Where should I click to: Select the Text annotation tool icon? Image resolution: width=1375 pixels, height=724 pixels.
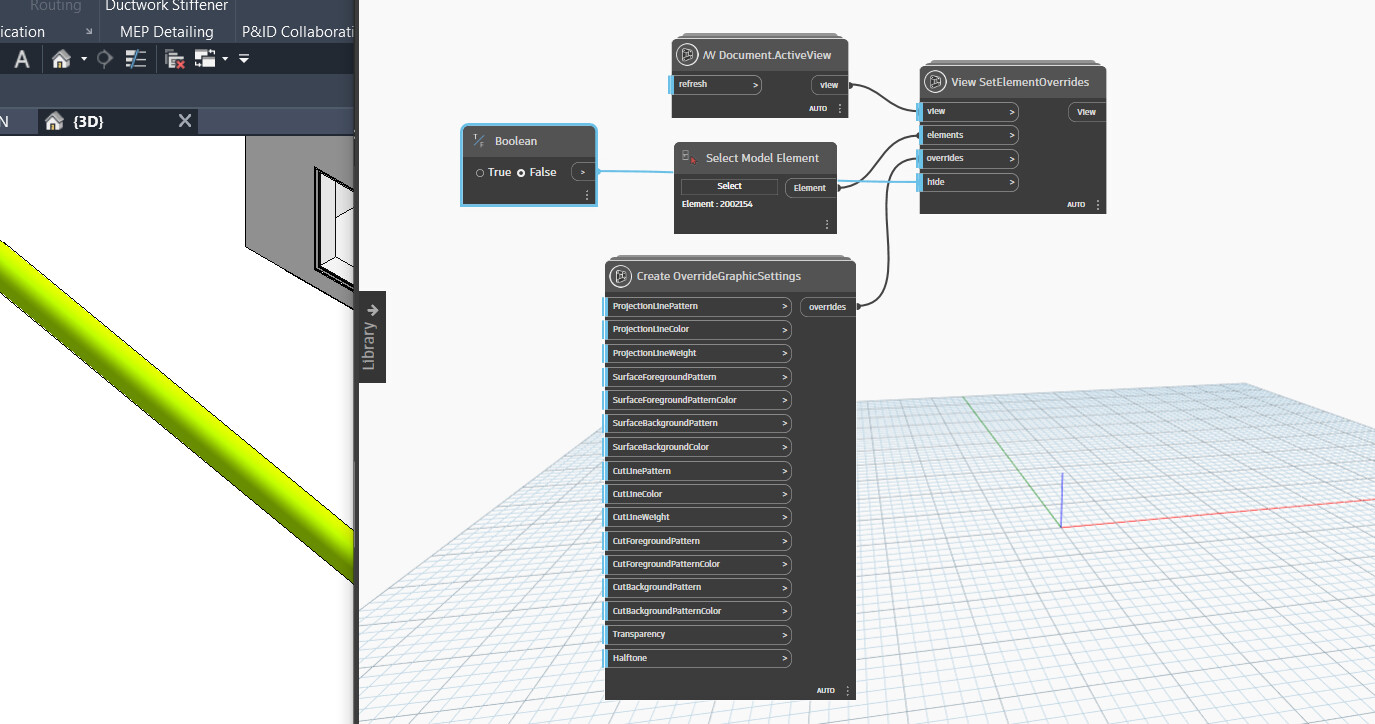coord(21,58)
